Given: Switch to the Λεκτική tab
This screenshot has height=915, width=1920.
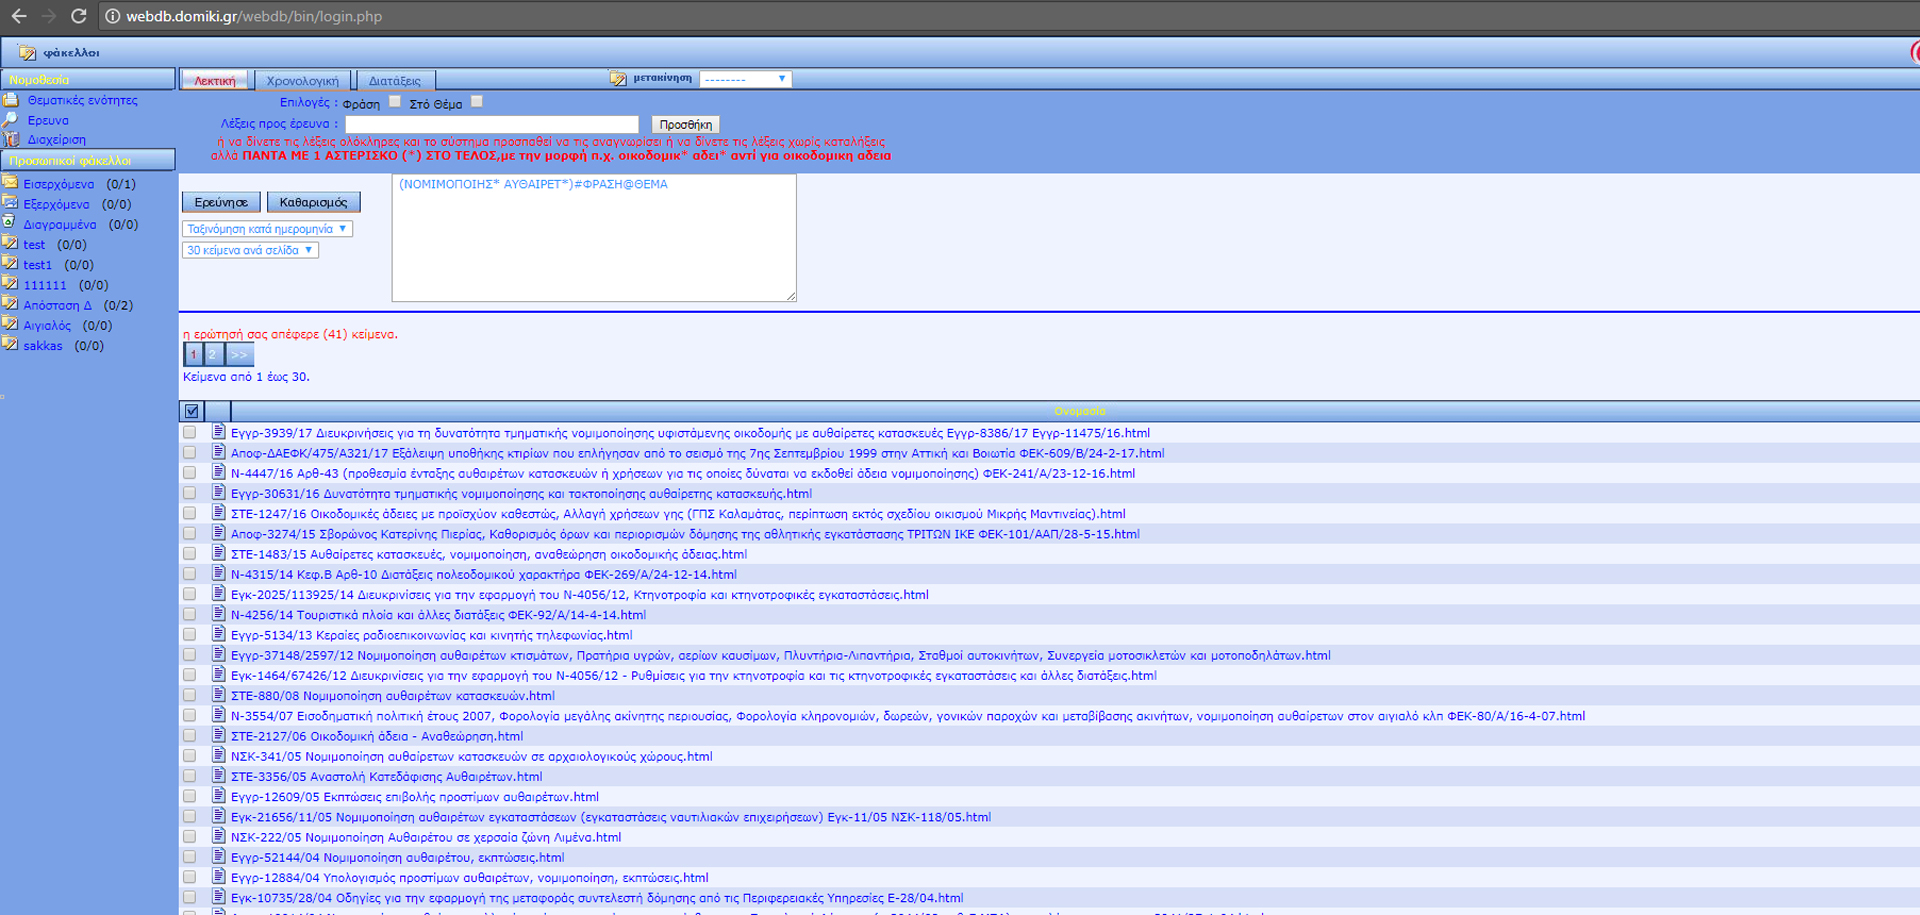Looking at the screenshot, I should (x=215, y=80).
